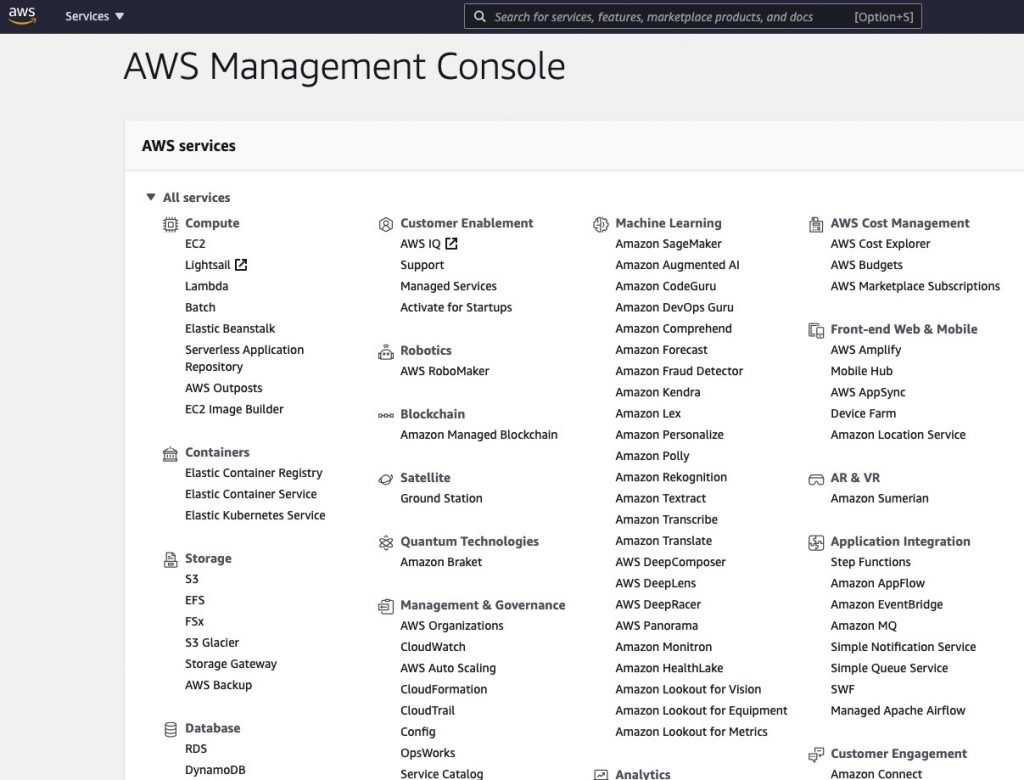Open Serverless Application Repository
This screenshot has width=1024, height=780.
(244, 358)
